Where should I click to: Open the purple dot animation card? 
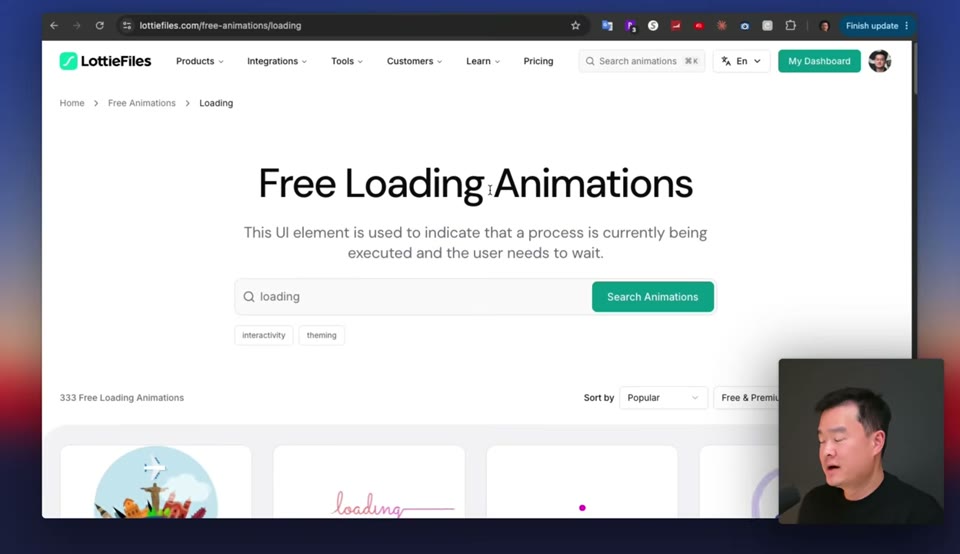click(582, 482)
